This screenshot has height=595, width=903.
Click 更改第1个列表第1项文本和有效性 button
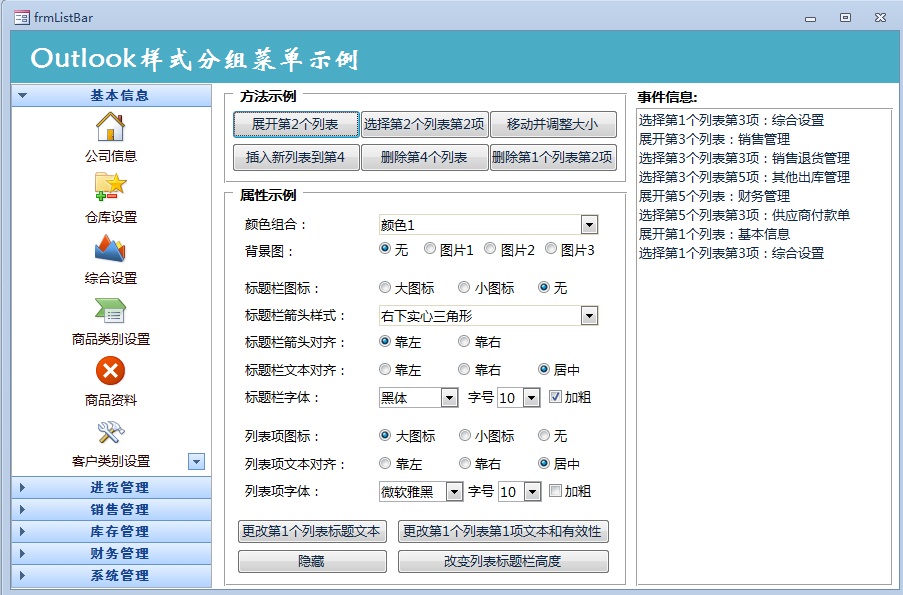(x=503, y=531)
